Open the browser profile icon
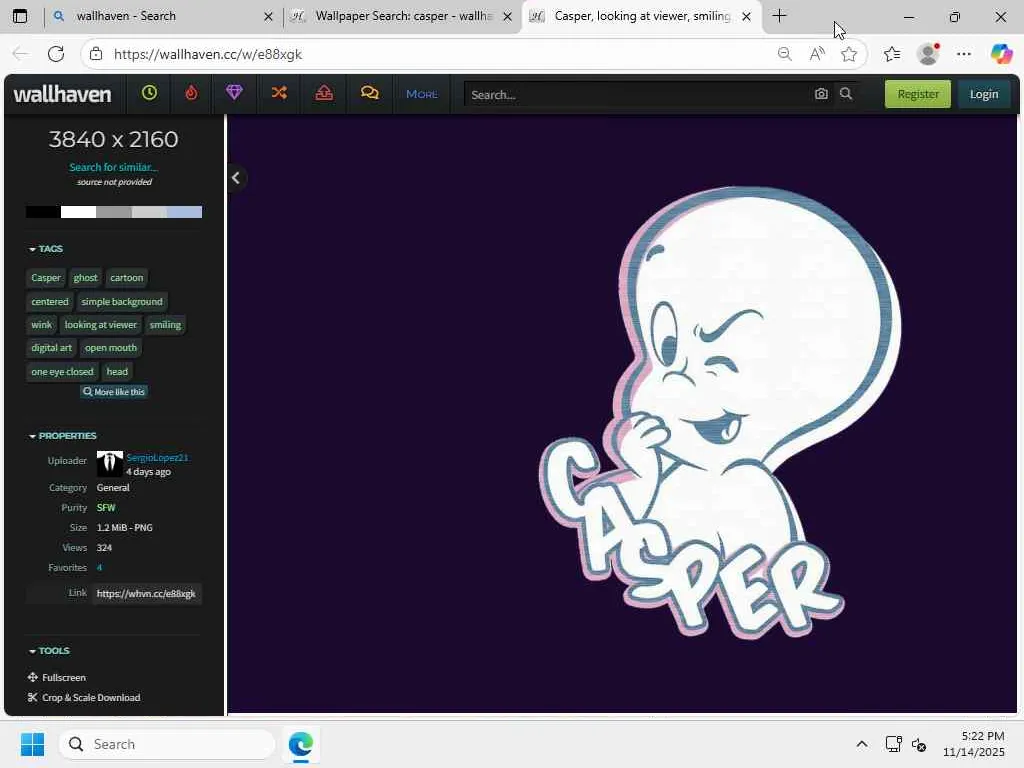Viewport: 1024px width, 768px height. point(928,54)
